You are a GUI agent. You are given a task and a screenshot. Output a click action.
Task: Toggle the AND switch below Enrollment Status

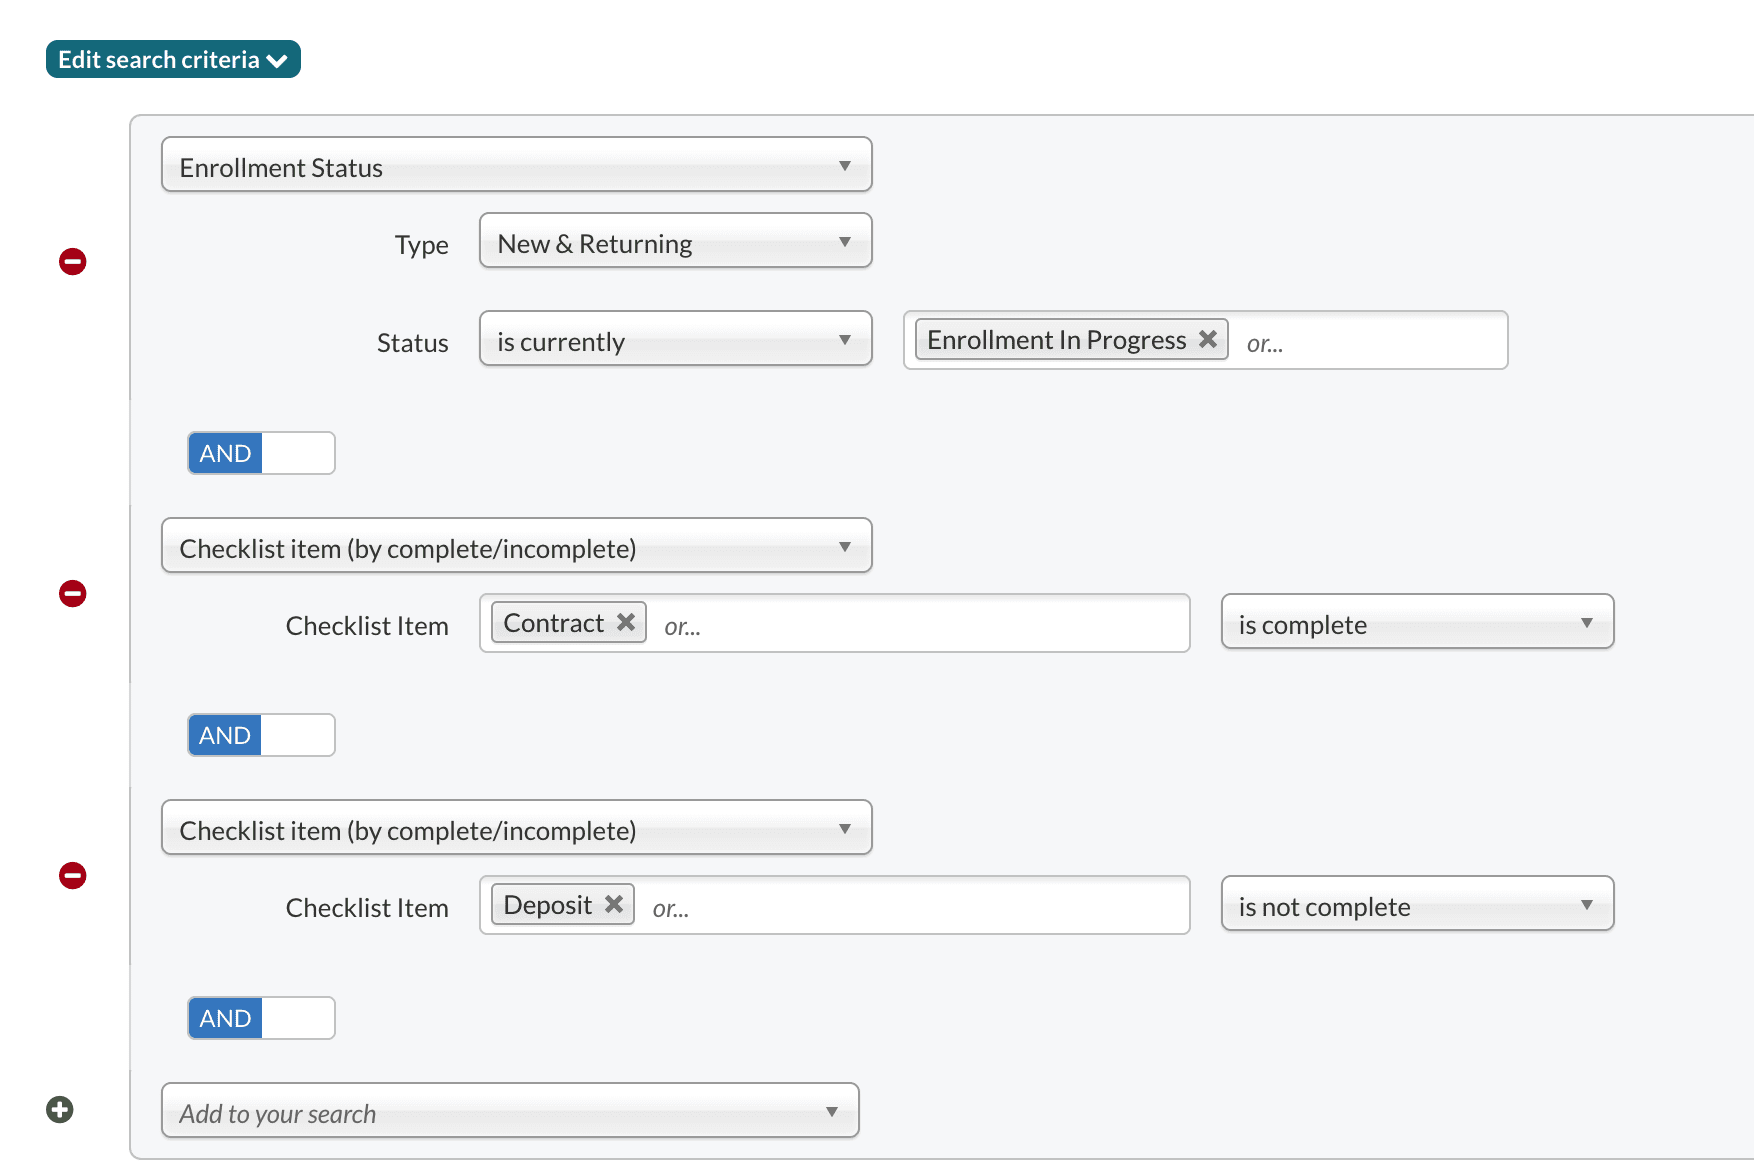pos(261,453)
